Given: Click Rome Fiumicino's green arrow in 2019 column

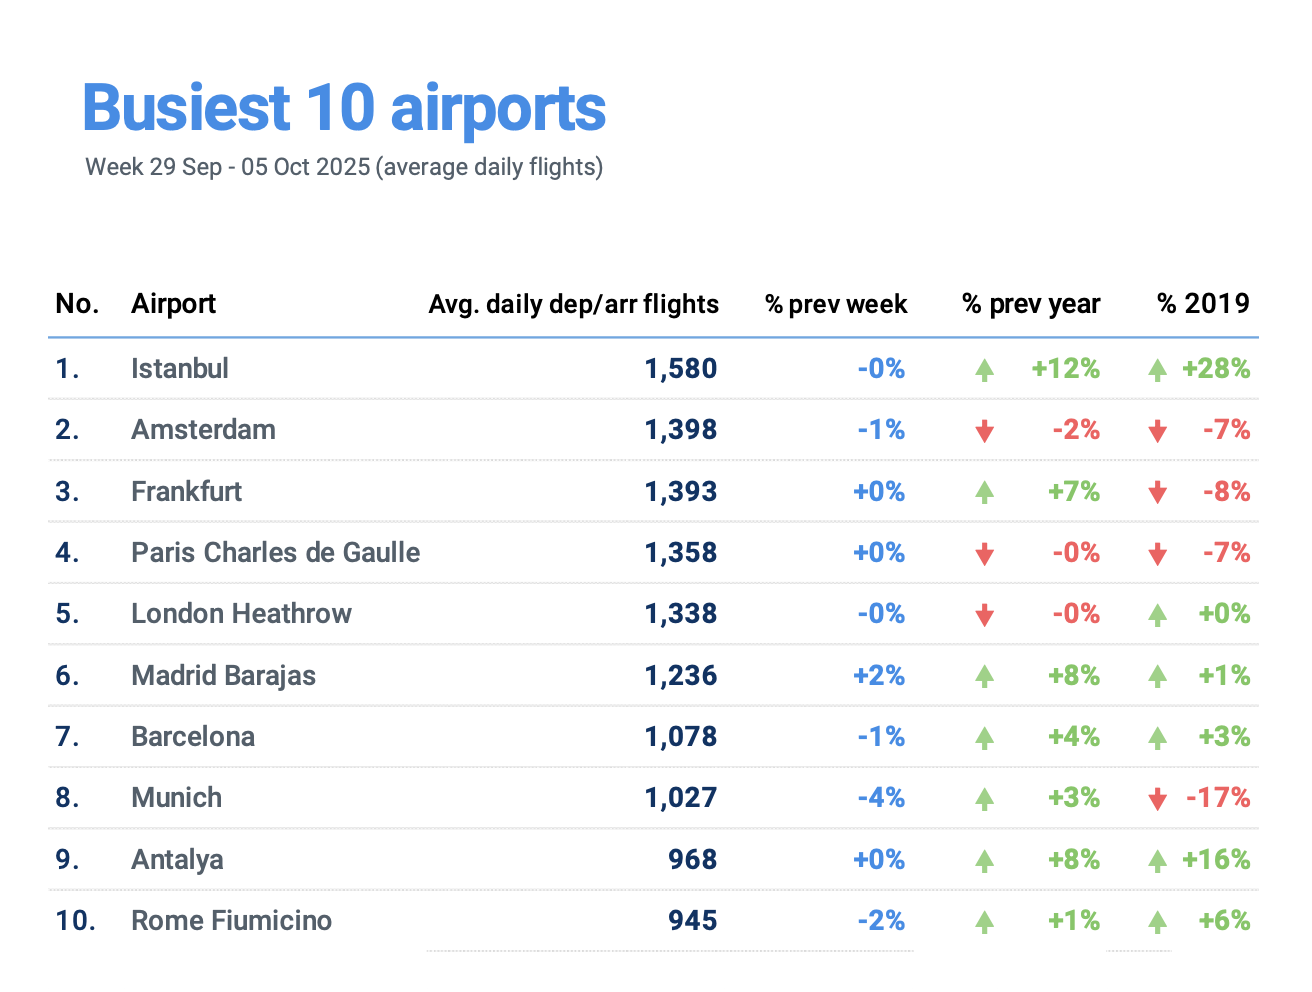Looking at the screenshot, I should click(x=1157, y=921).
